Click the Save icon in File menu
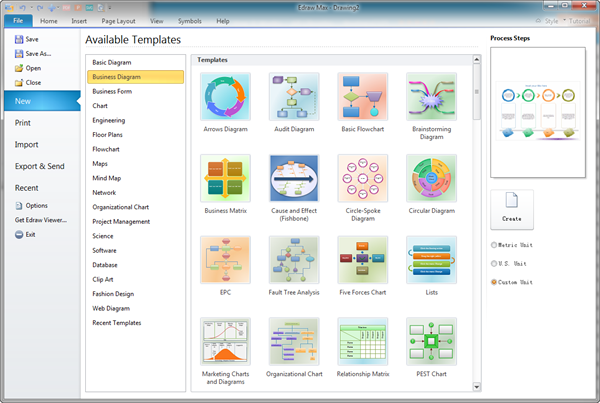 tap(19, 40)
